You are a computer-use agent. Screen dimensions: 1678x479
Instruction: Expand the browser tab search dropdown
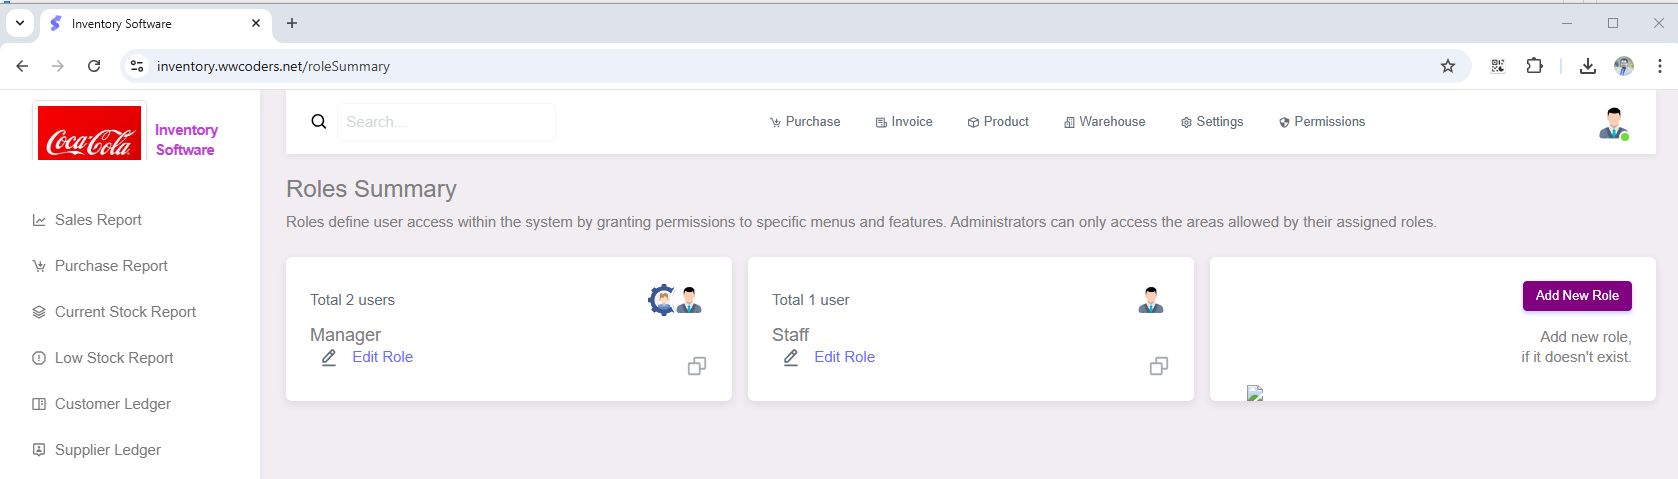click(x=19, y=23)
